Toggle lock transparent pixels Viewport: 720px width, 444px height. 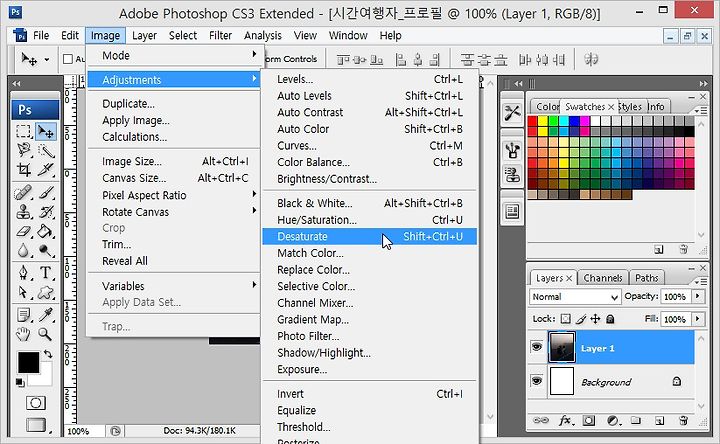pos(566,319)
